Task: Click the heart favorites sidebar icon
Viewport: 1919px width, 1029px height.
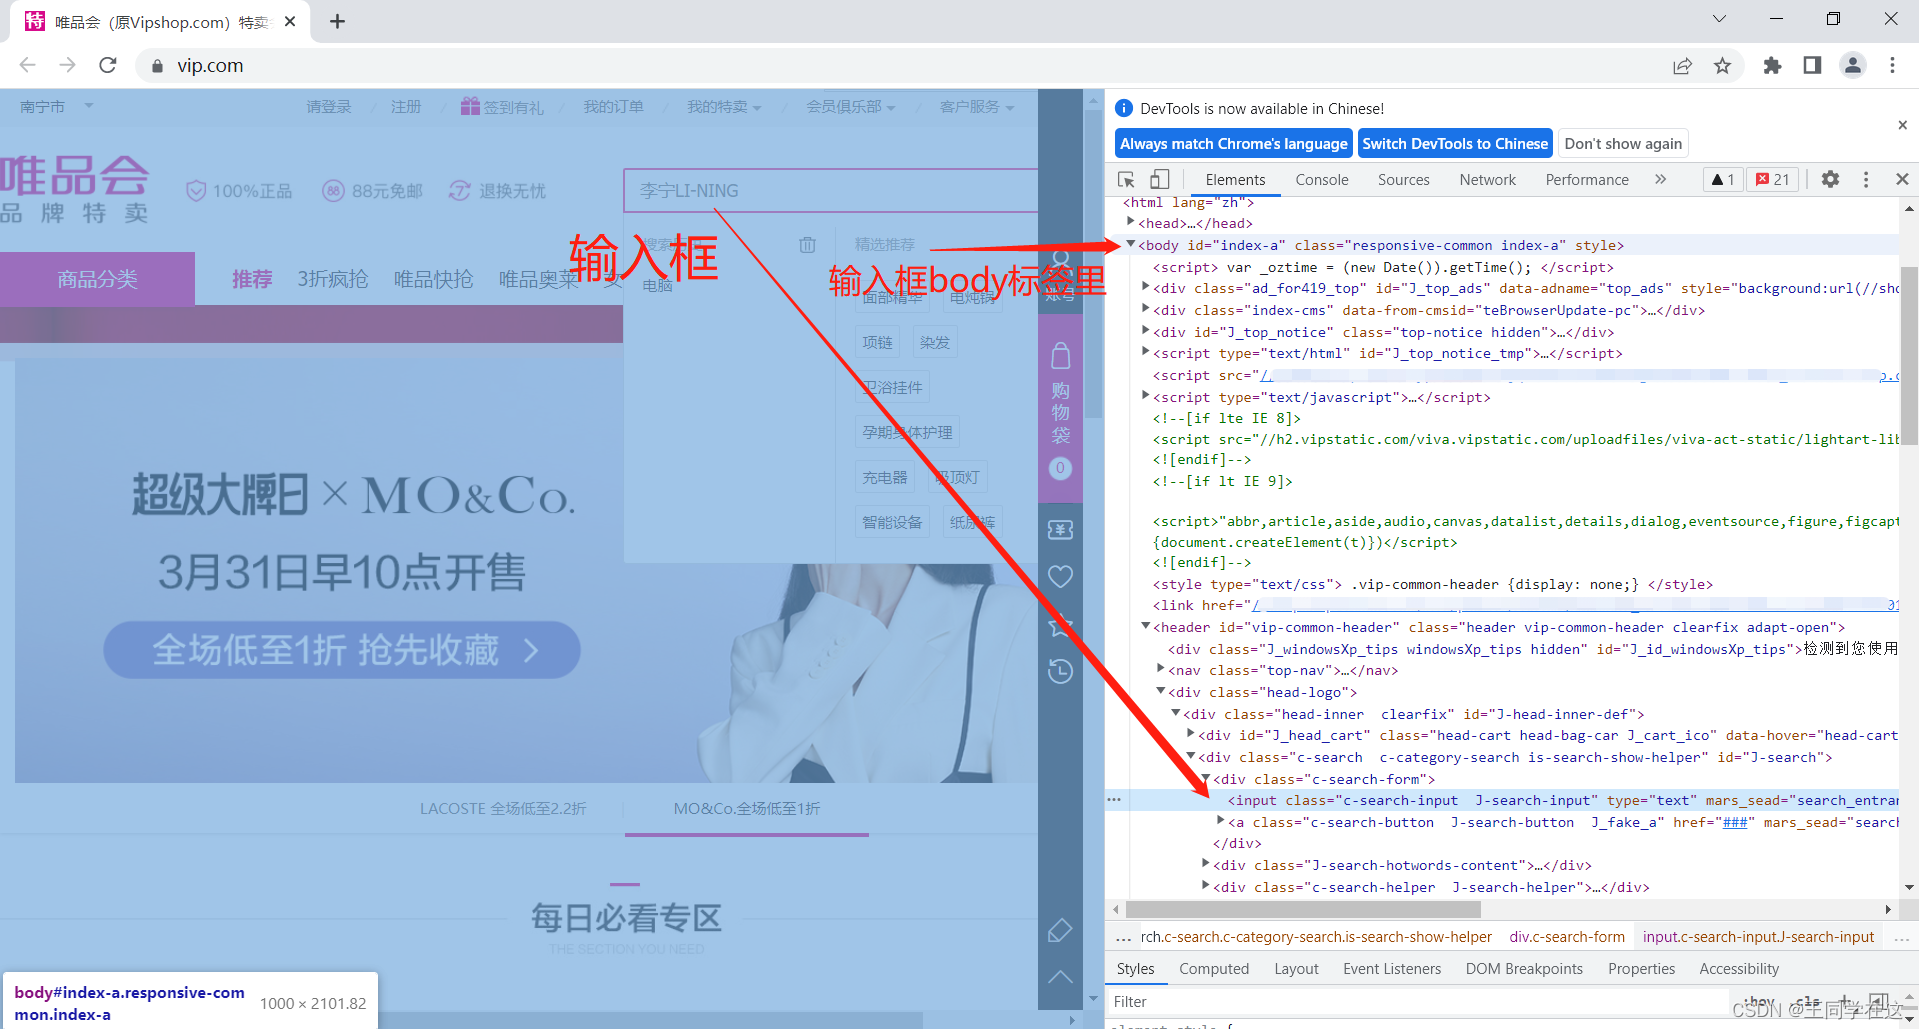Action: click(1060, 576)
